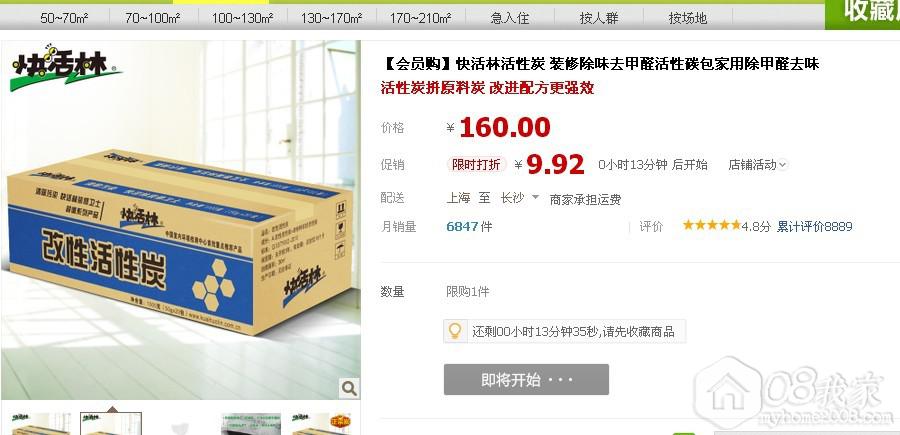Click the green 收藏 button
This screenshot has width=900, height=435.
coord(863,14)
